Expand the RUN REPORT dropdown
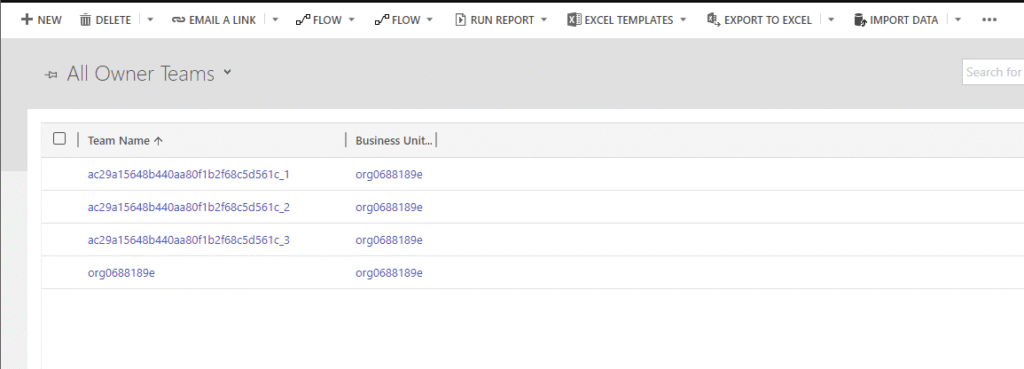This screenshot has width=1024, height=369. (544, 20)
